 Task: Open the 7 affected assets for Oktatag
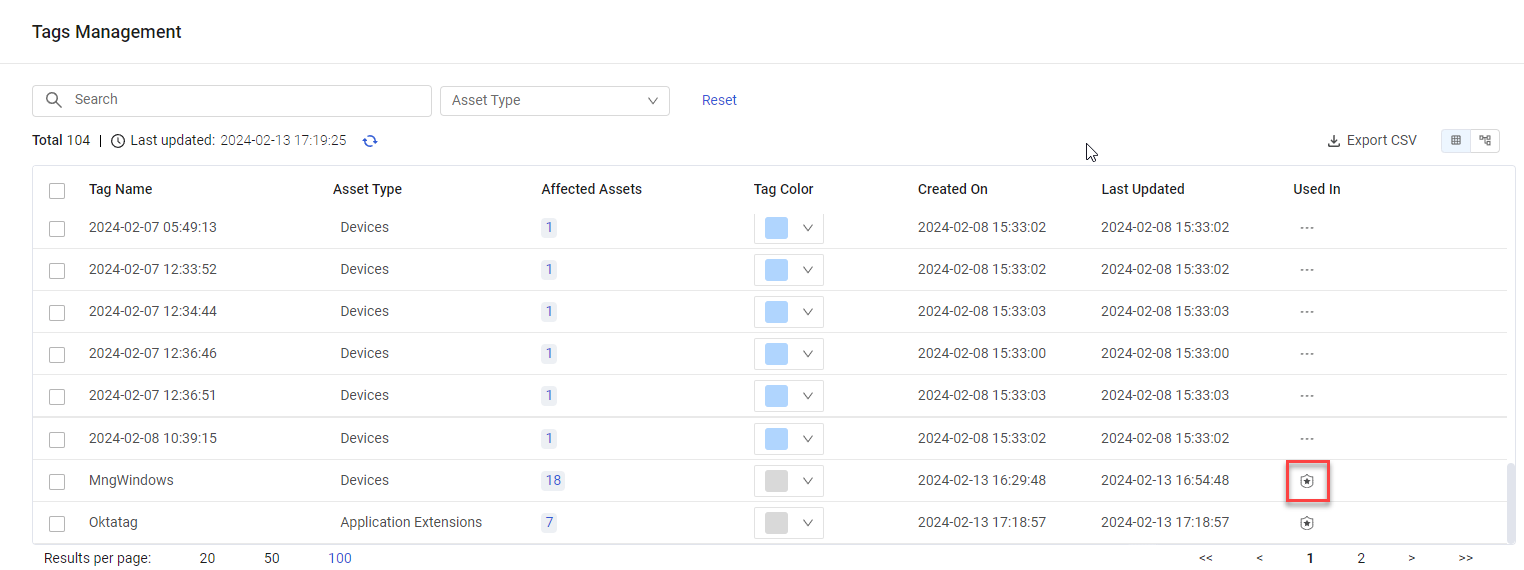coord(549,523)
